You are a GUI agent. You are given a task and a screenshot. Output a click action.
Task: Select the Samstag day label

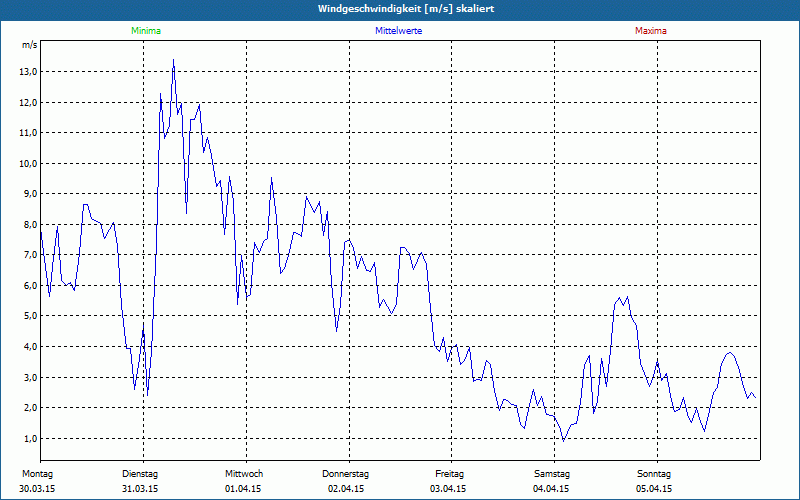coord(551,474)
